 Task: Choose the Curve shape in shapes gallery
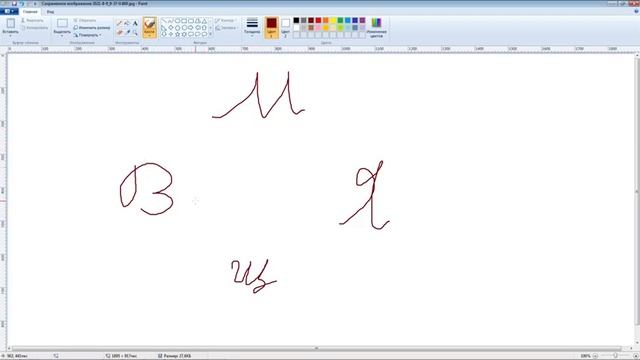[x=170, y=21]
